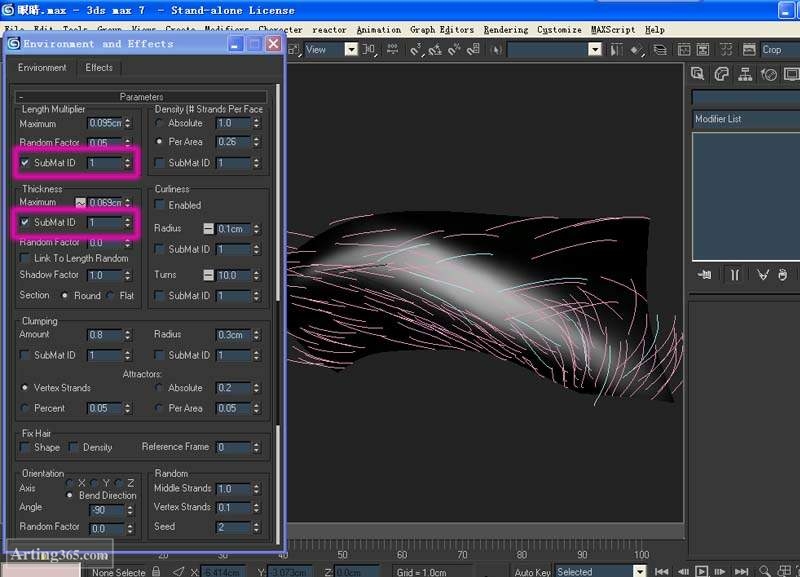Click the Go to End playback button
This screenshot has height=577, width=800.
(741, 571)
